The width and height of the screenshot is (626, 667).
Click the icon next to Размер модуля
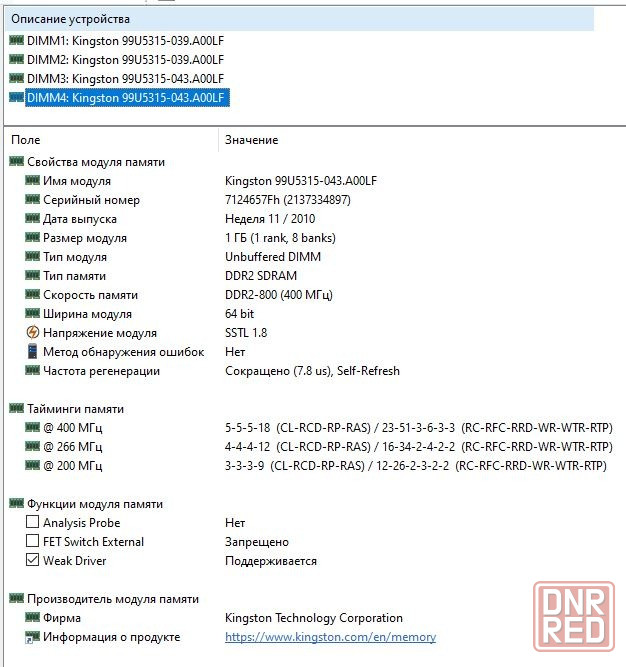click(32, 237)
